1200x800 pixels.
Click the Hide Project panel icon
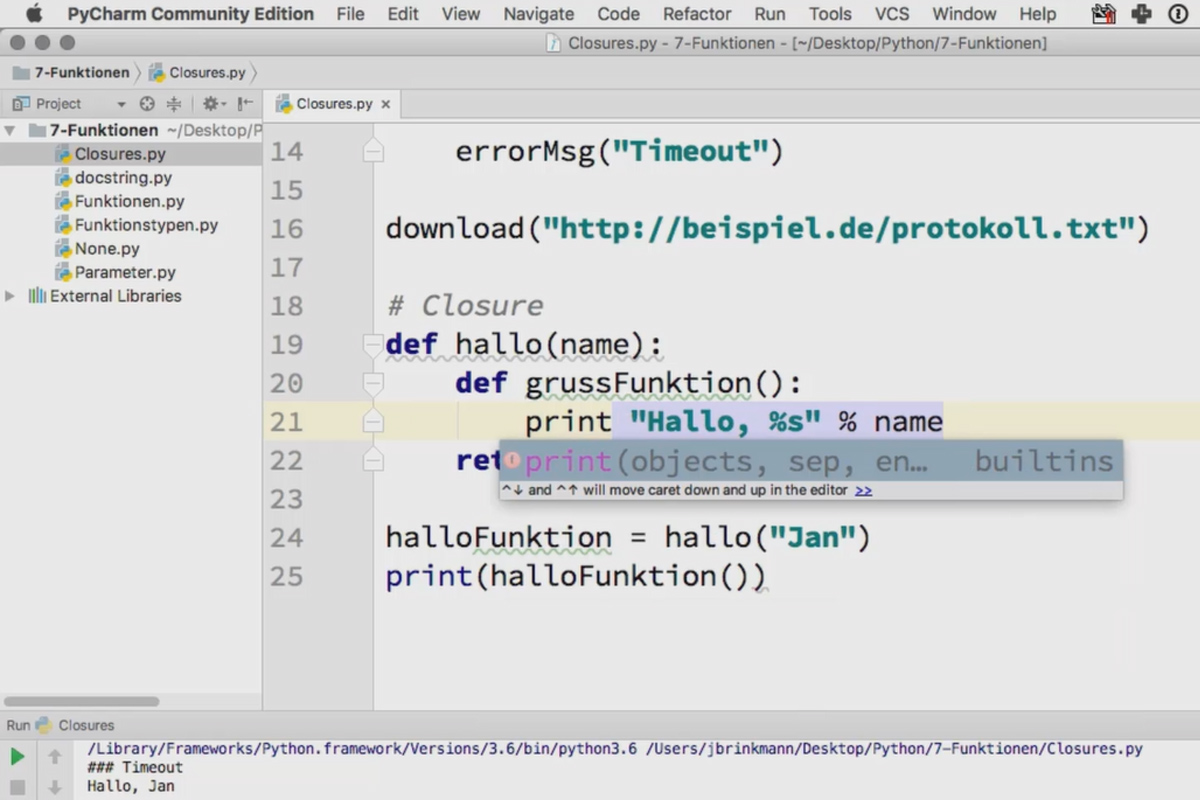pyautogui.click(x=245, y=104)
